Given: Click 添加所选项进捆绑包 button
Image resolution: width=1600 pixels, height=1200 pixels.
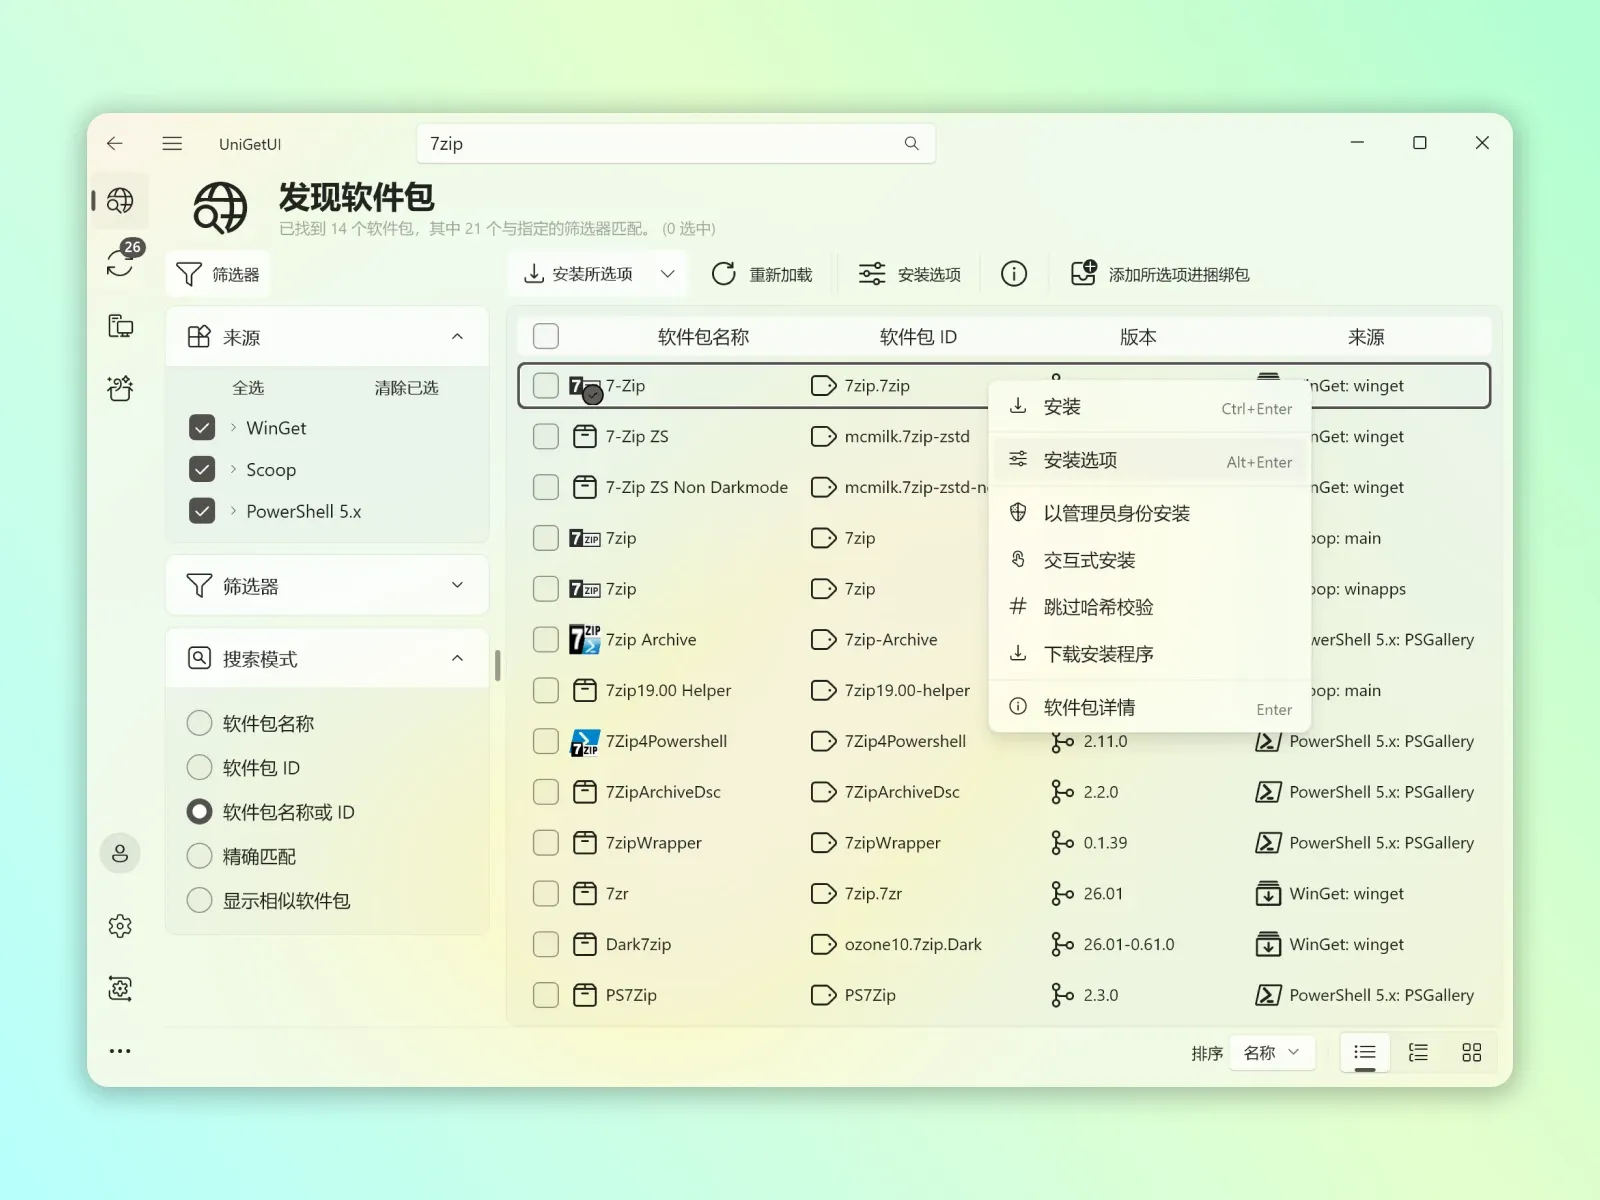Looking at the screenshot, I should pos(1160,274).
